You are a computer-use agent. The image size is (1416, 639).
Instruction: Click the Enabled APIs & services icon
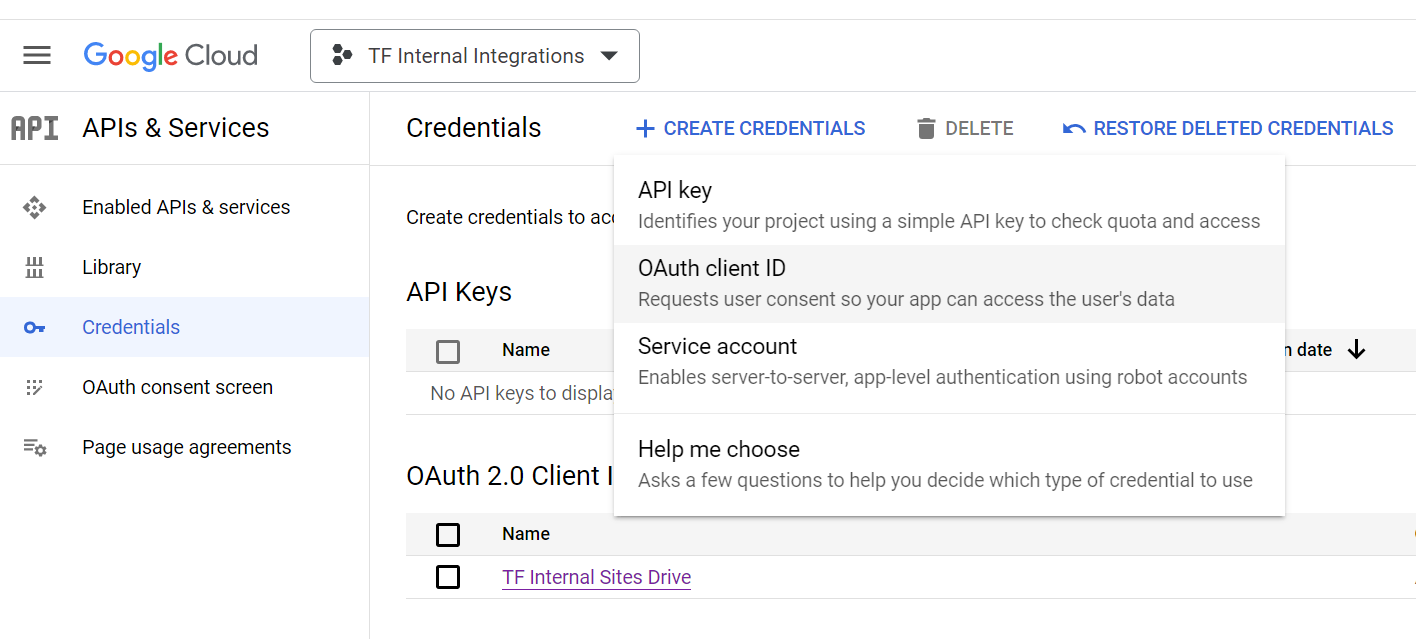coord(35,207)
